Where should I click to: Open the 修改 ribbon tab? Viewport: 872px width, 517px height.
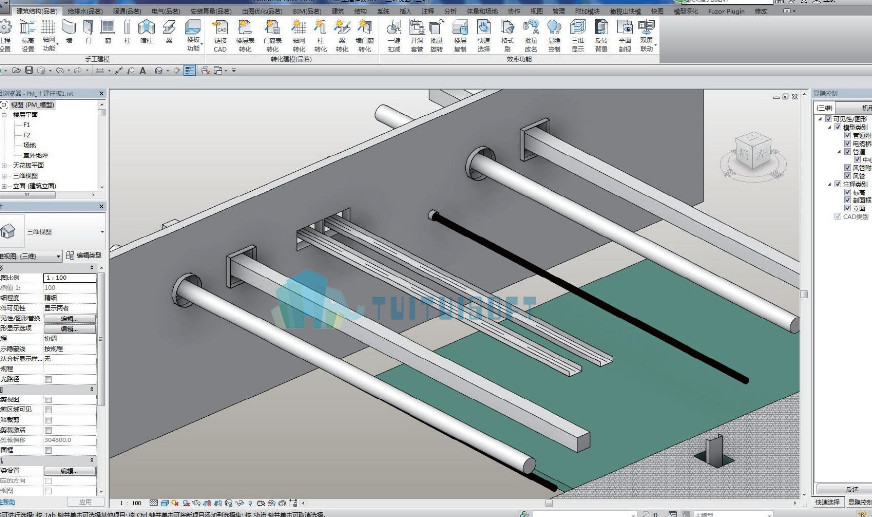pyautogui.click(x=760, y=11)
